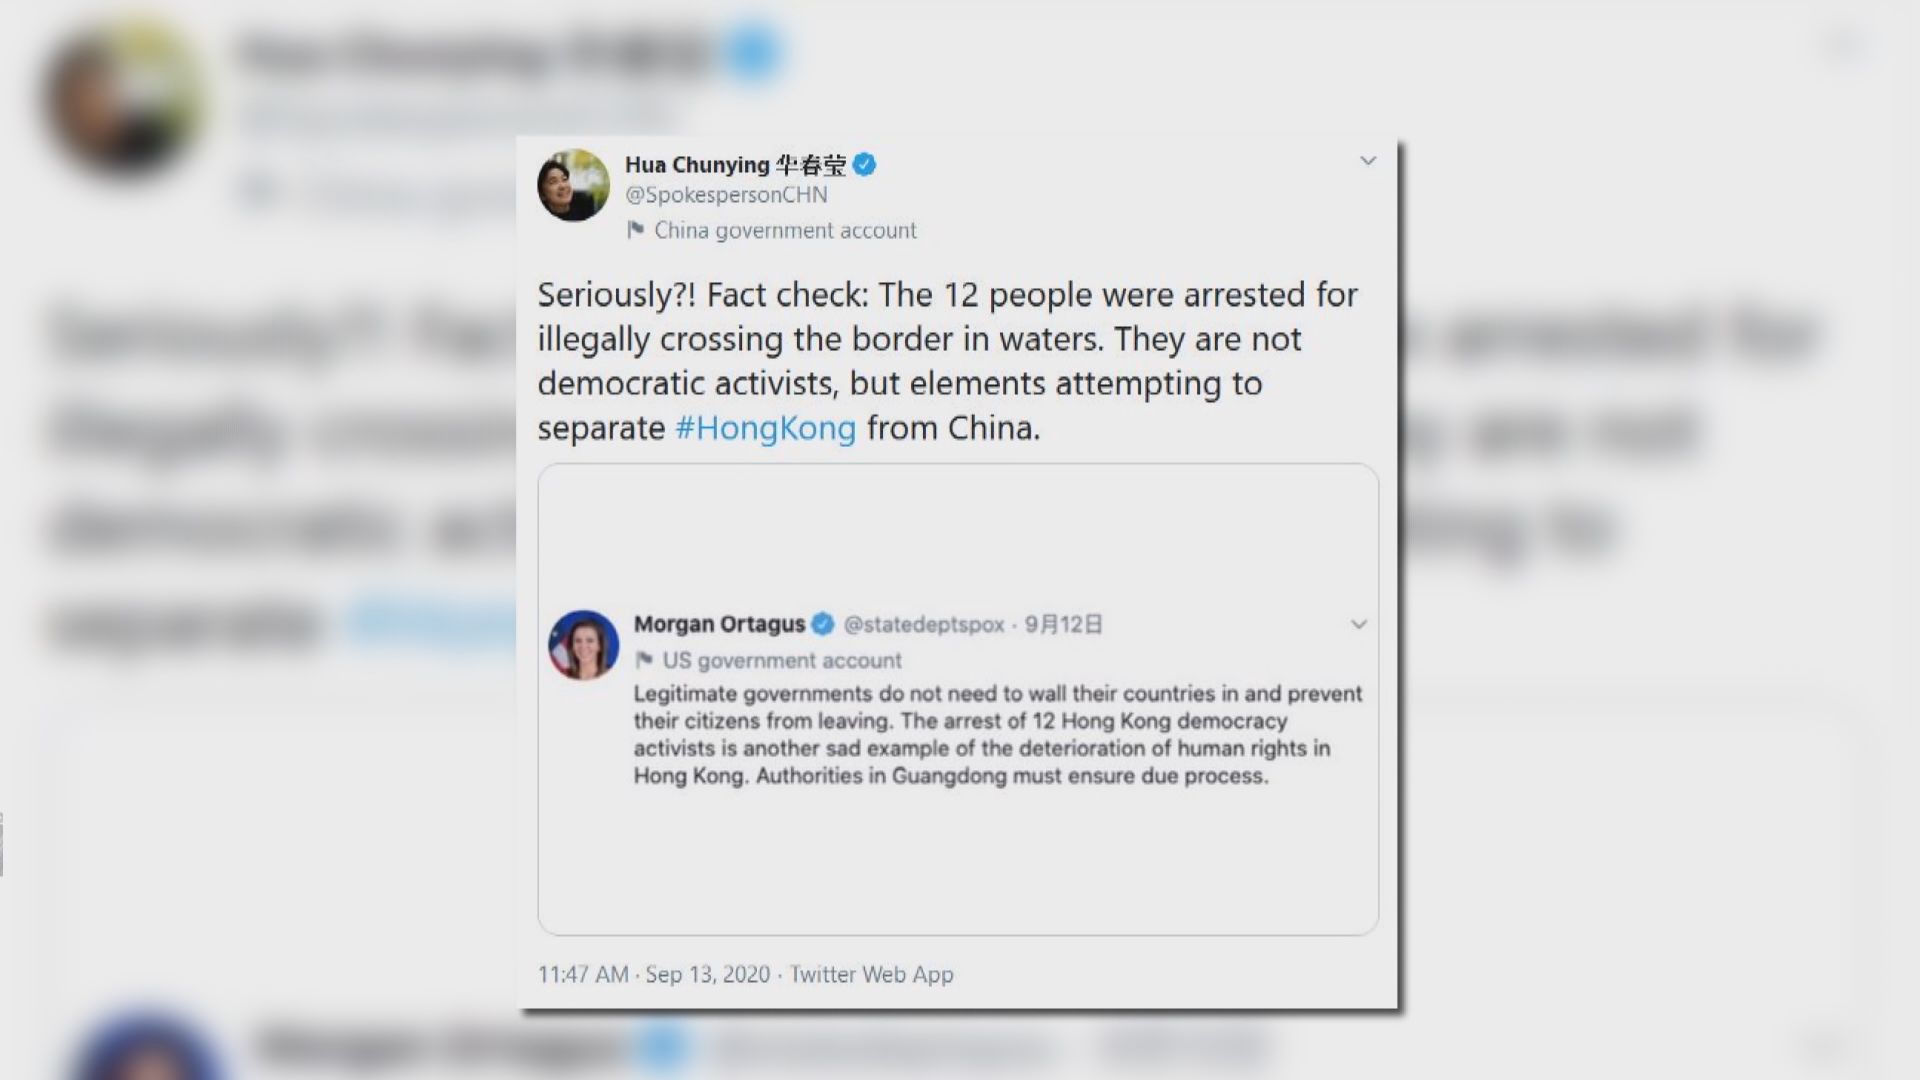Expand the tweet options chevron at top right

[x=1368, y=161]
